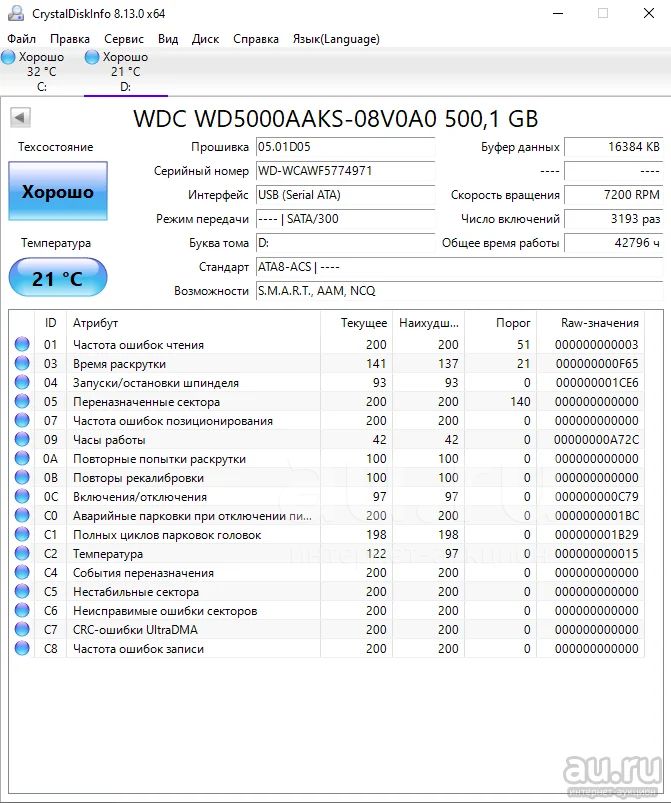This screenshot has width=671, height=803.
Task: Click the blue status orb of disk C:
Action: (8, 57)
